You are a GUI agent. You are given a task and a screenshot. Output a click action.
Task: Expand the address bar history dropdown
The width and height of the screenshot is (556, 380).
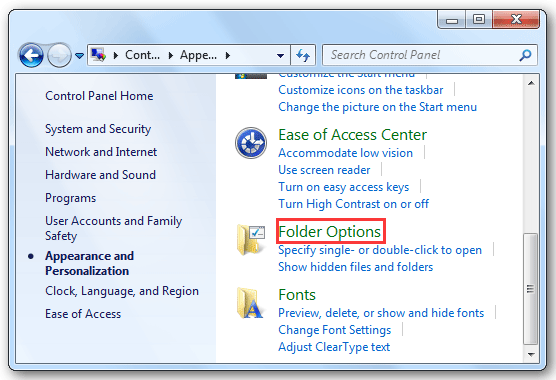pyautogui.click(x=280, y=56)
